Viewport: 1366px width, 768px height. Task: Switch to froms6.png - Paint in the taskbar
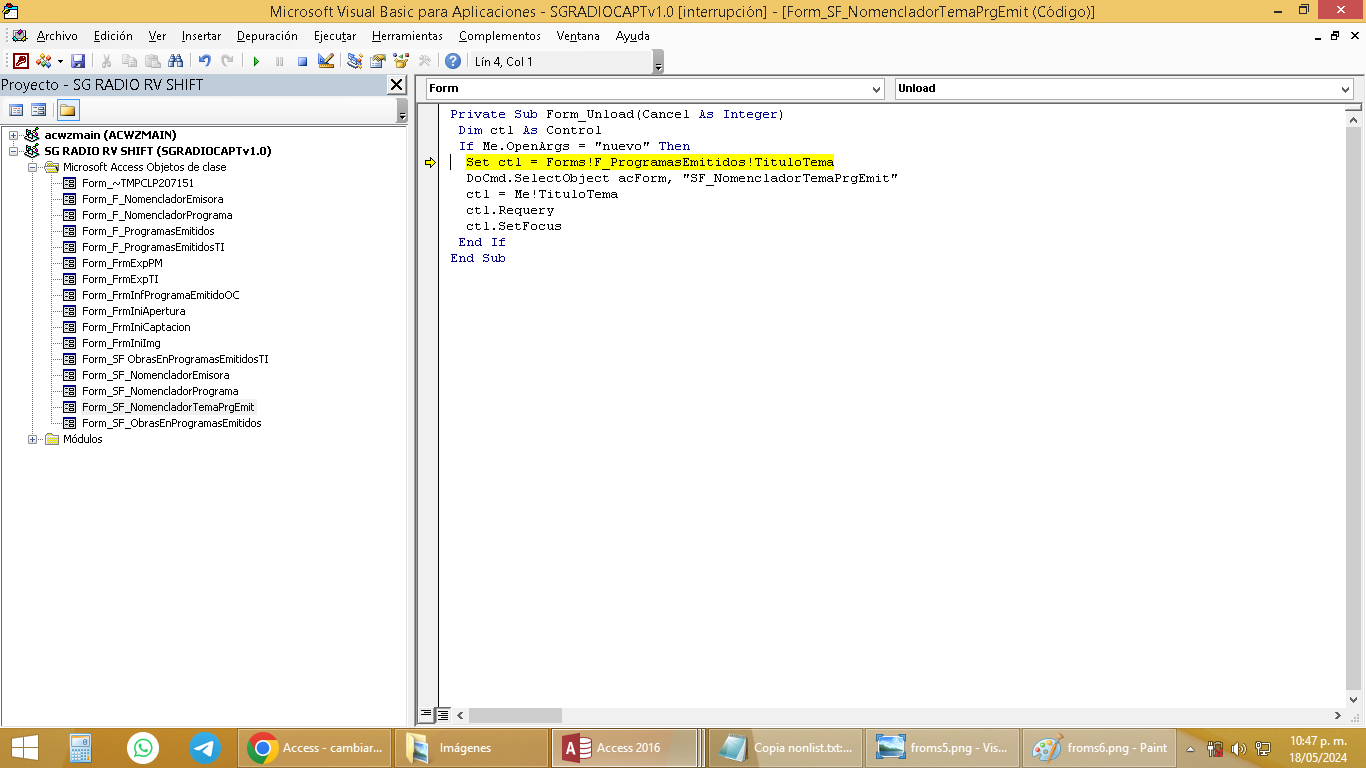point(1099,748)
